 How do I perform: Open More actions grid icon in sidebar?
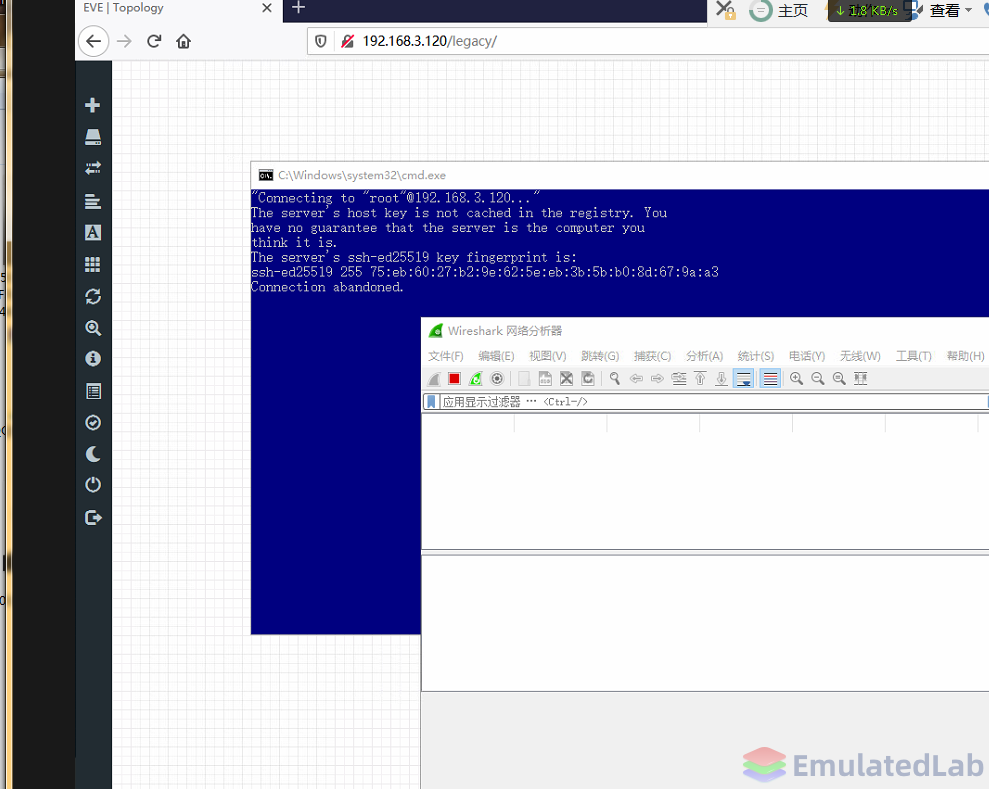click(93, 264)
